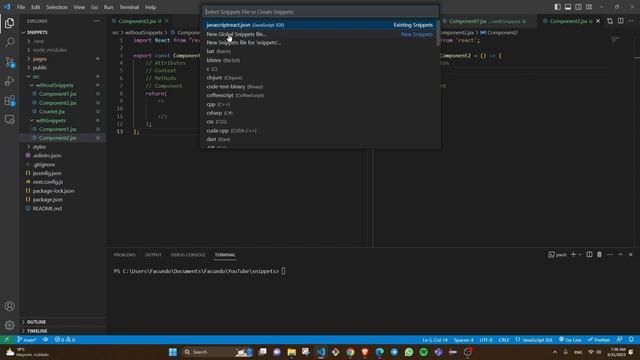Image resolution: width=640 pixels, height=360 pixels.
Task: Kill the terminal with the trash icon
Action: pos(599,254)
